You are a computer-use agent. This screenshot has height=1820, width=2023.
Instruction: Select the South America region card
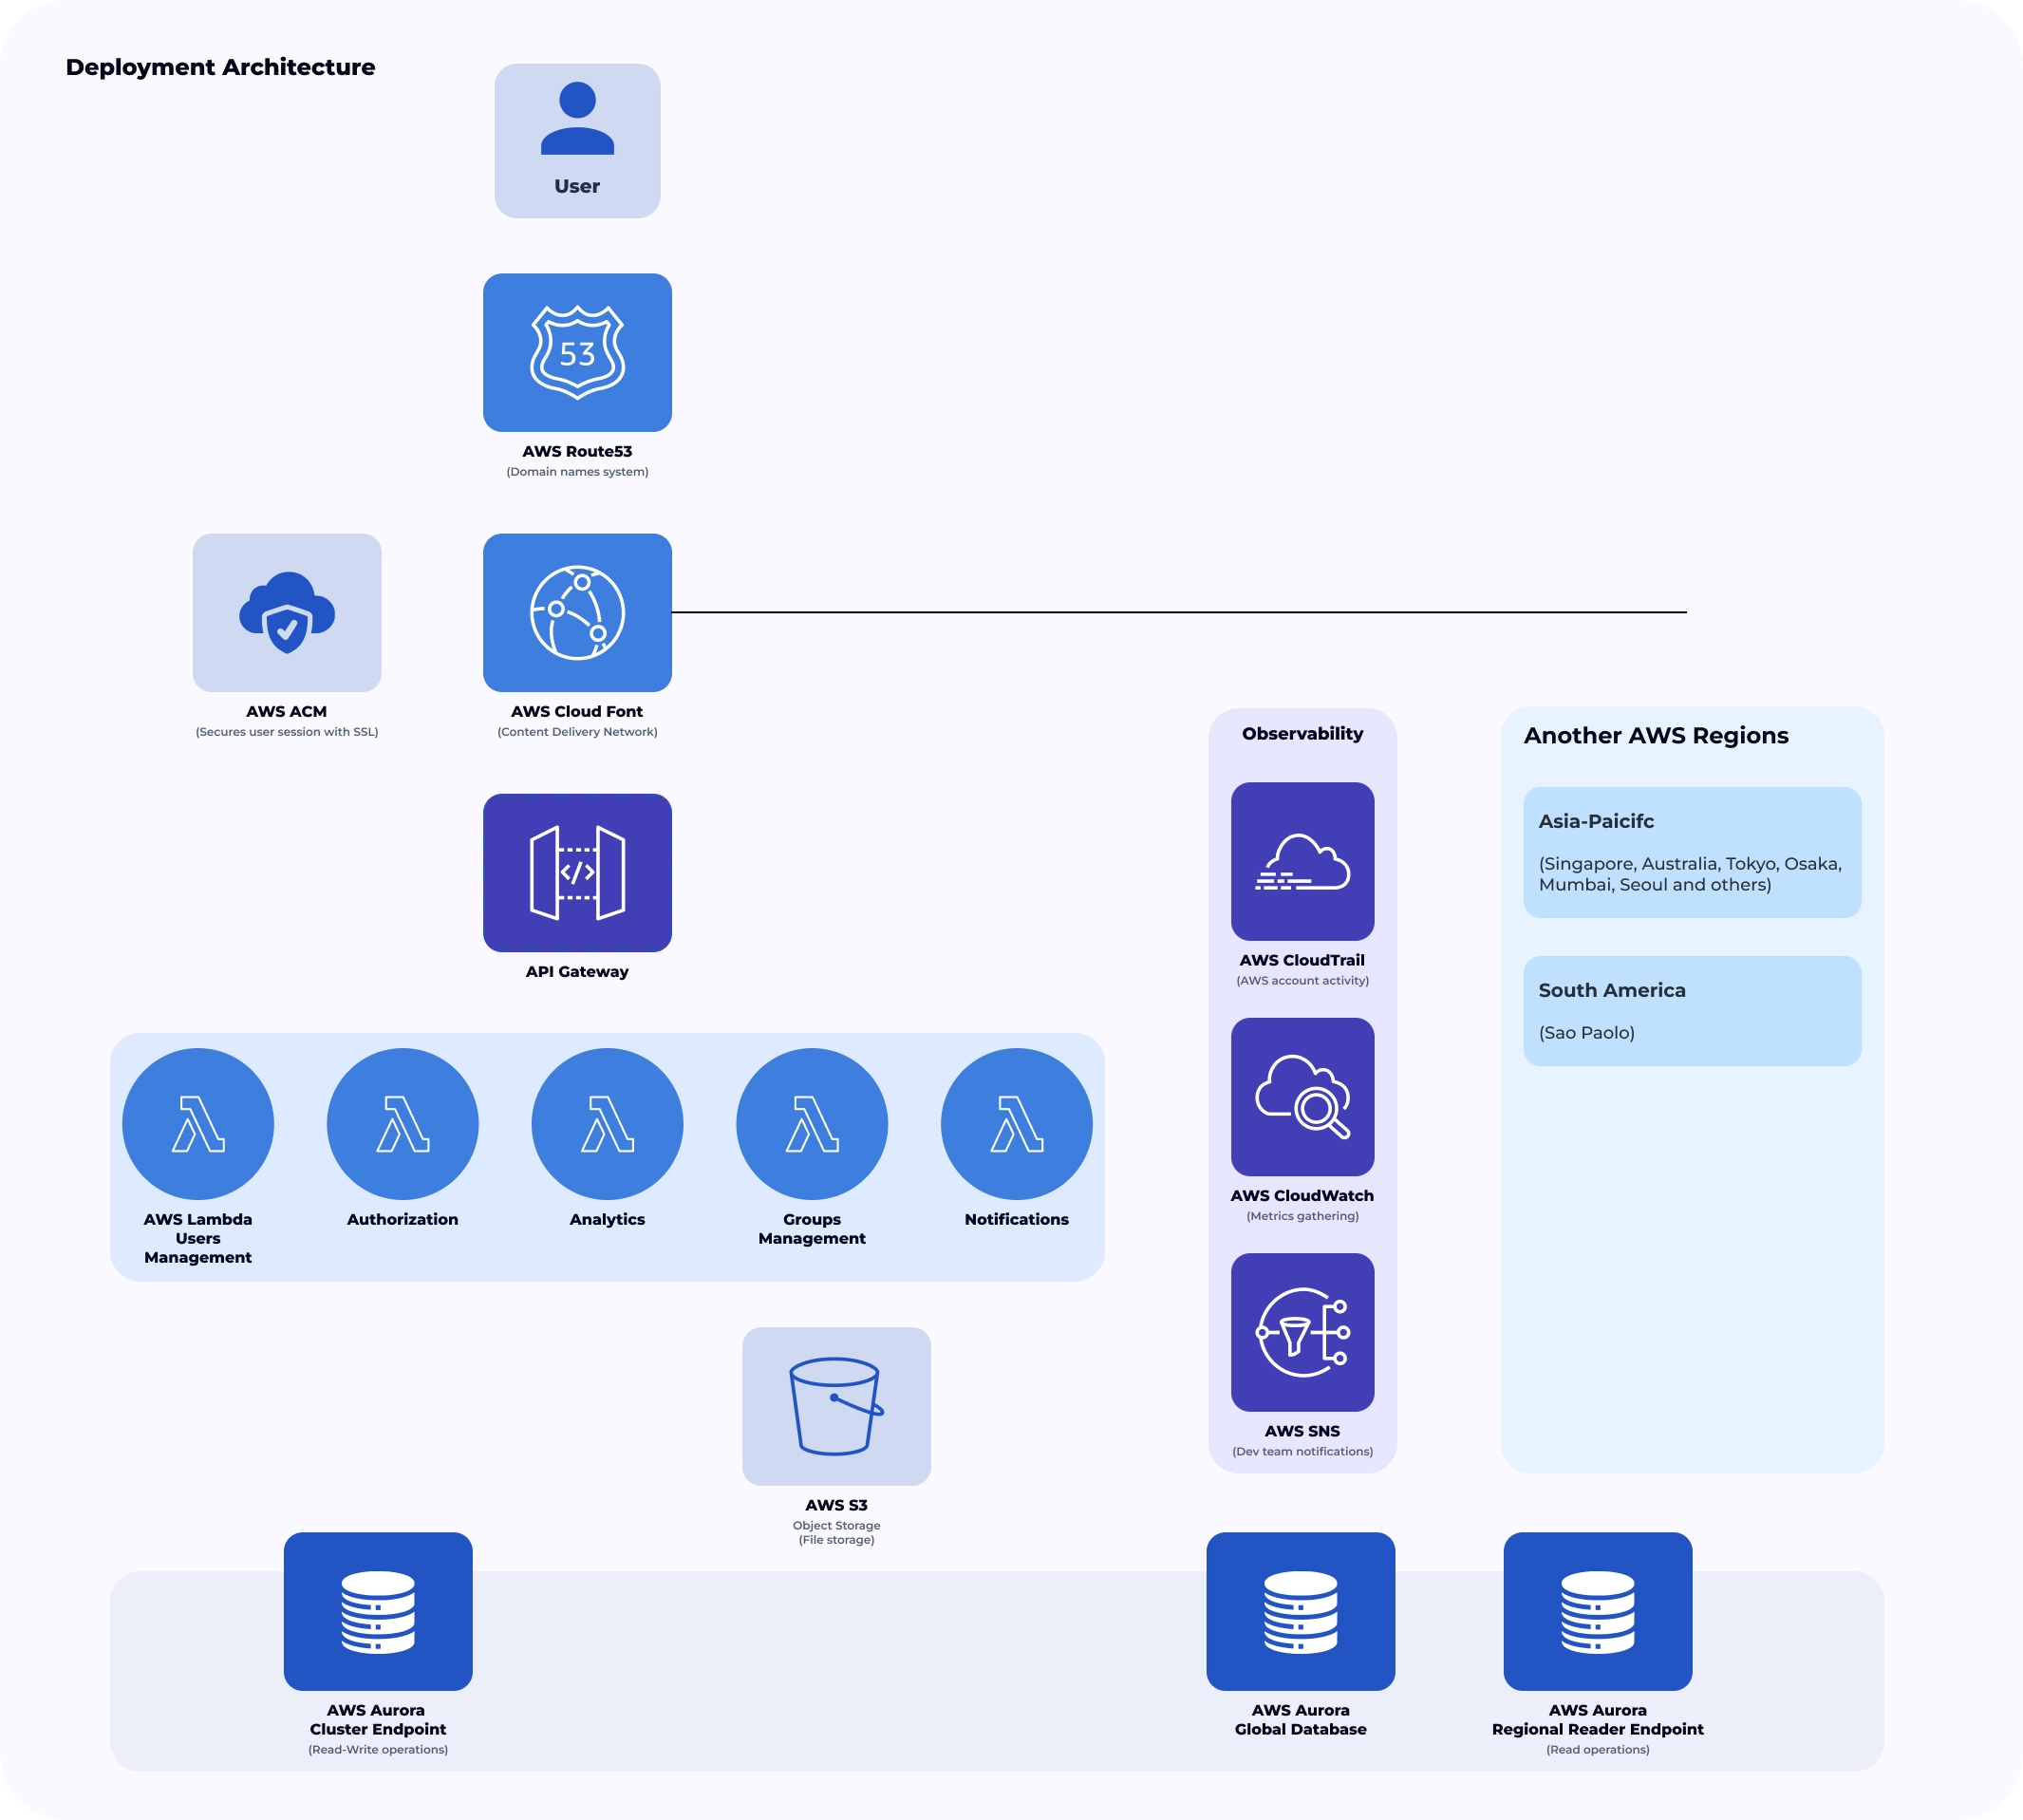coord(1692,1011)
